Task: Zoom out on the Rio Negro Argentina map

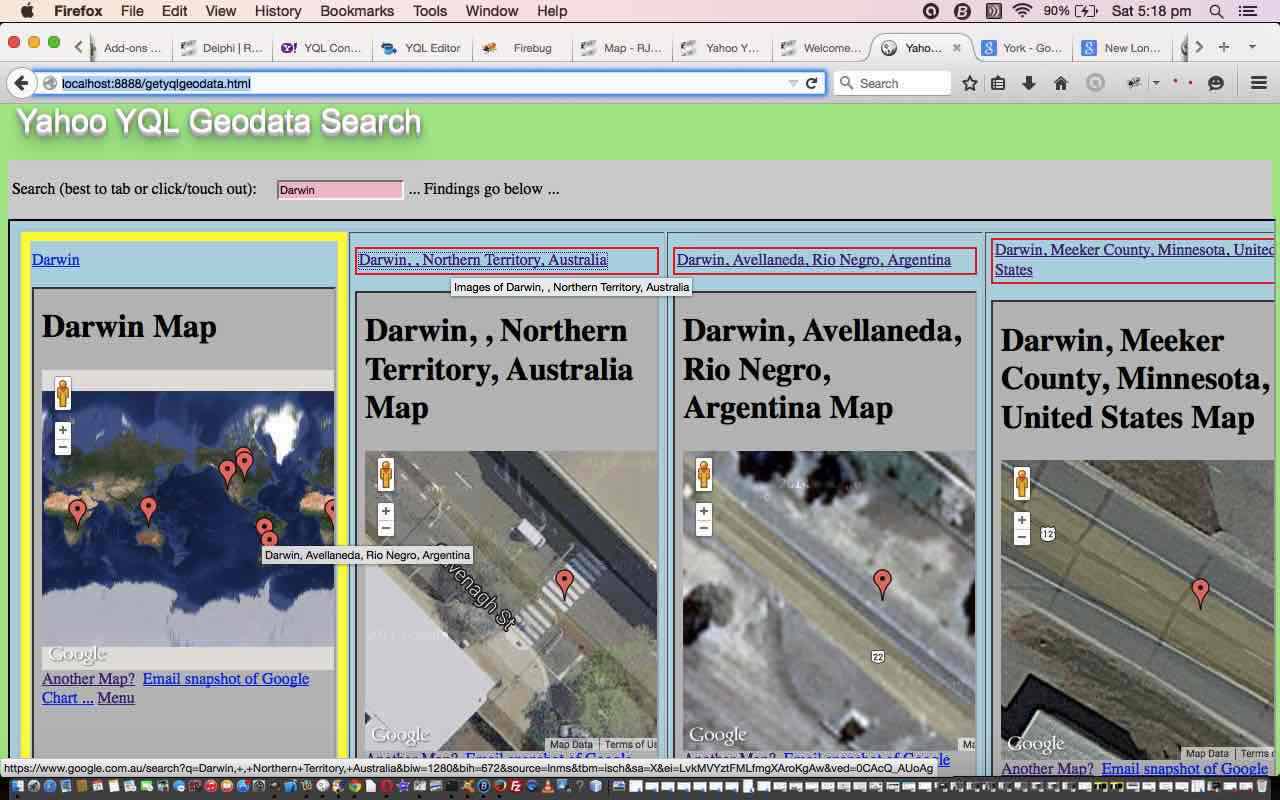Action: [x=704, y=528]
